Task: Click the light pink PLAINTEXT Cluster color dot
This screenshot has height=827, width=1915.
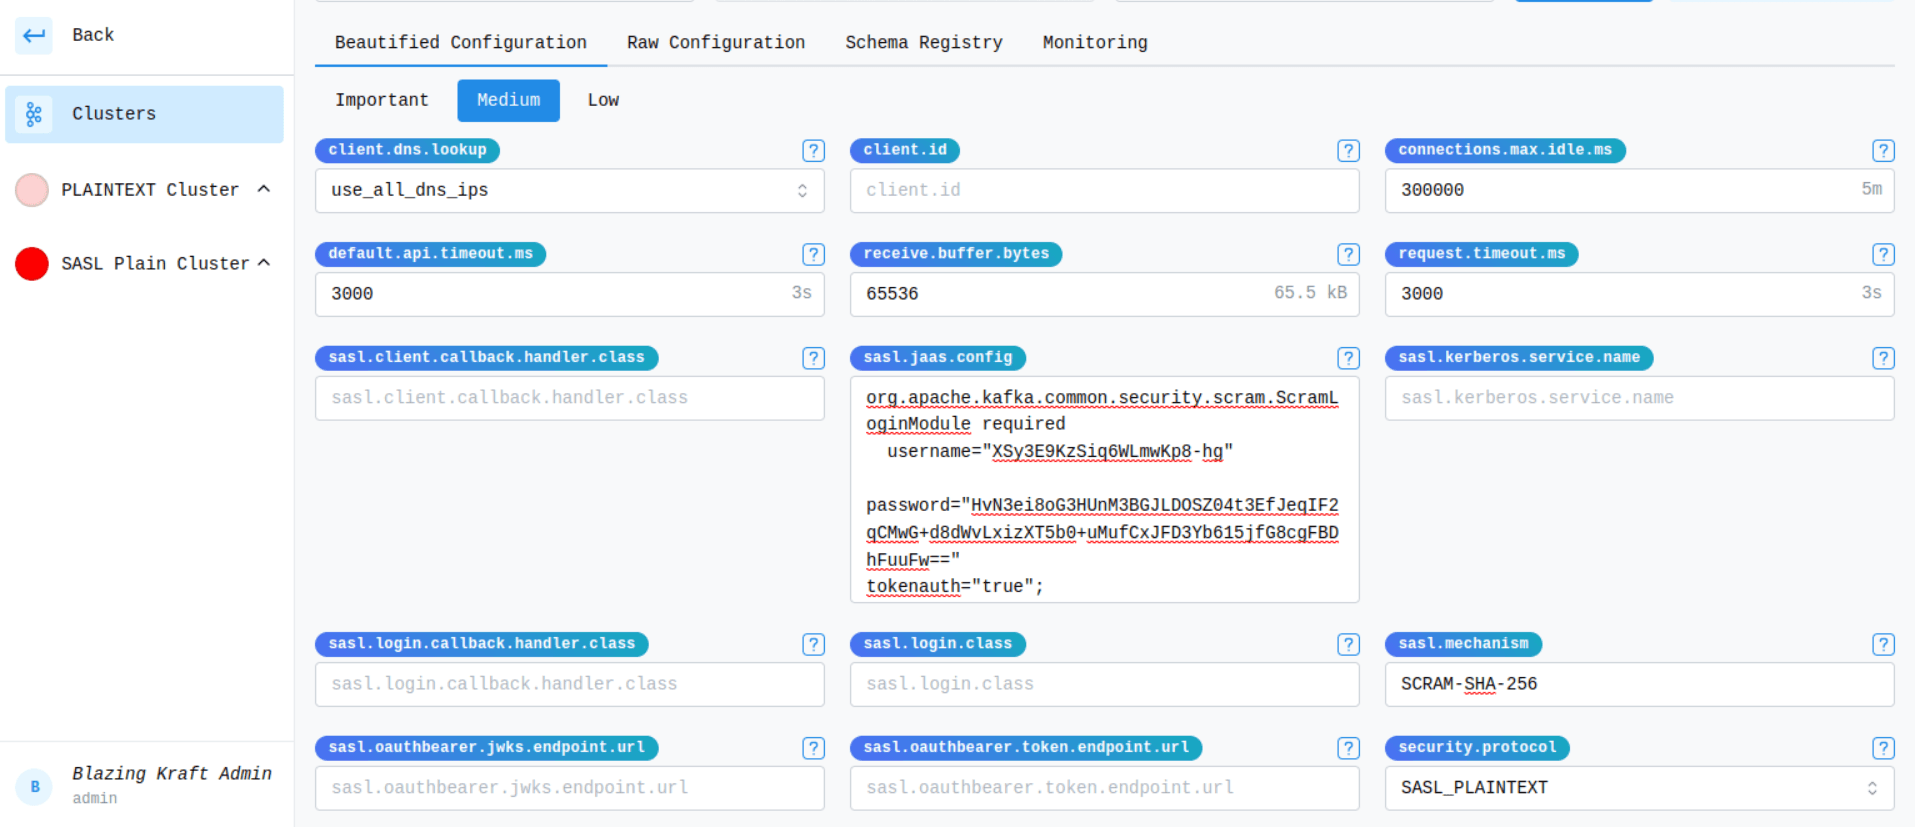Action: pyautogui.click(x=32, y=189)
